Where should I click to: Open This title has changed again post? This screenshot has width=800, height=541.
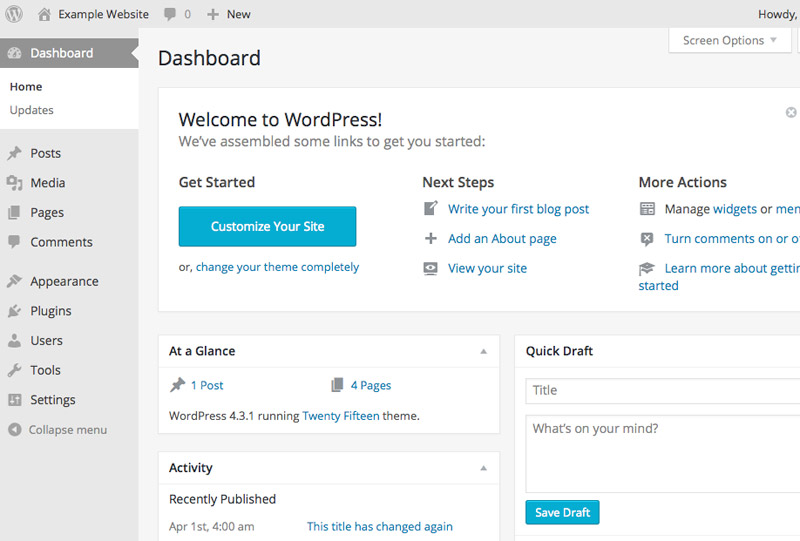tap(380, 527)
